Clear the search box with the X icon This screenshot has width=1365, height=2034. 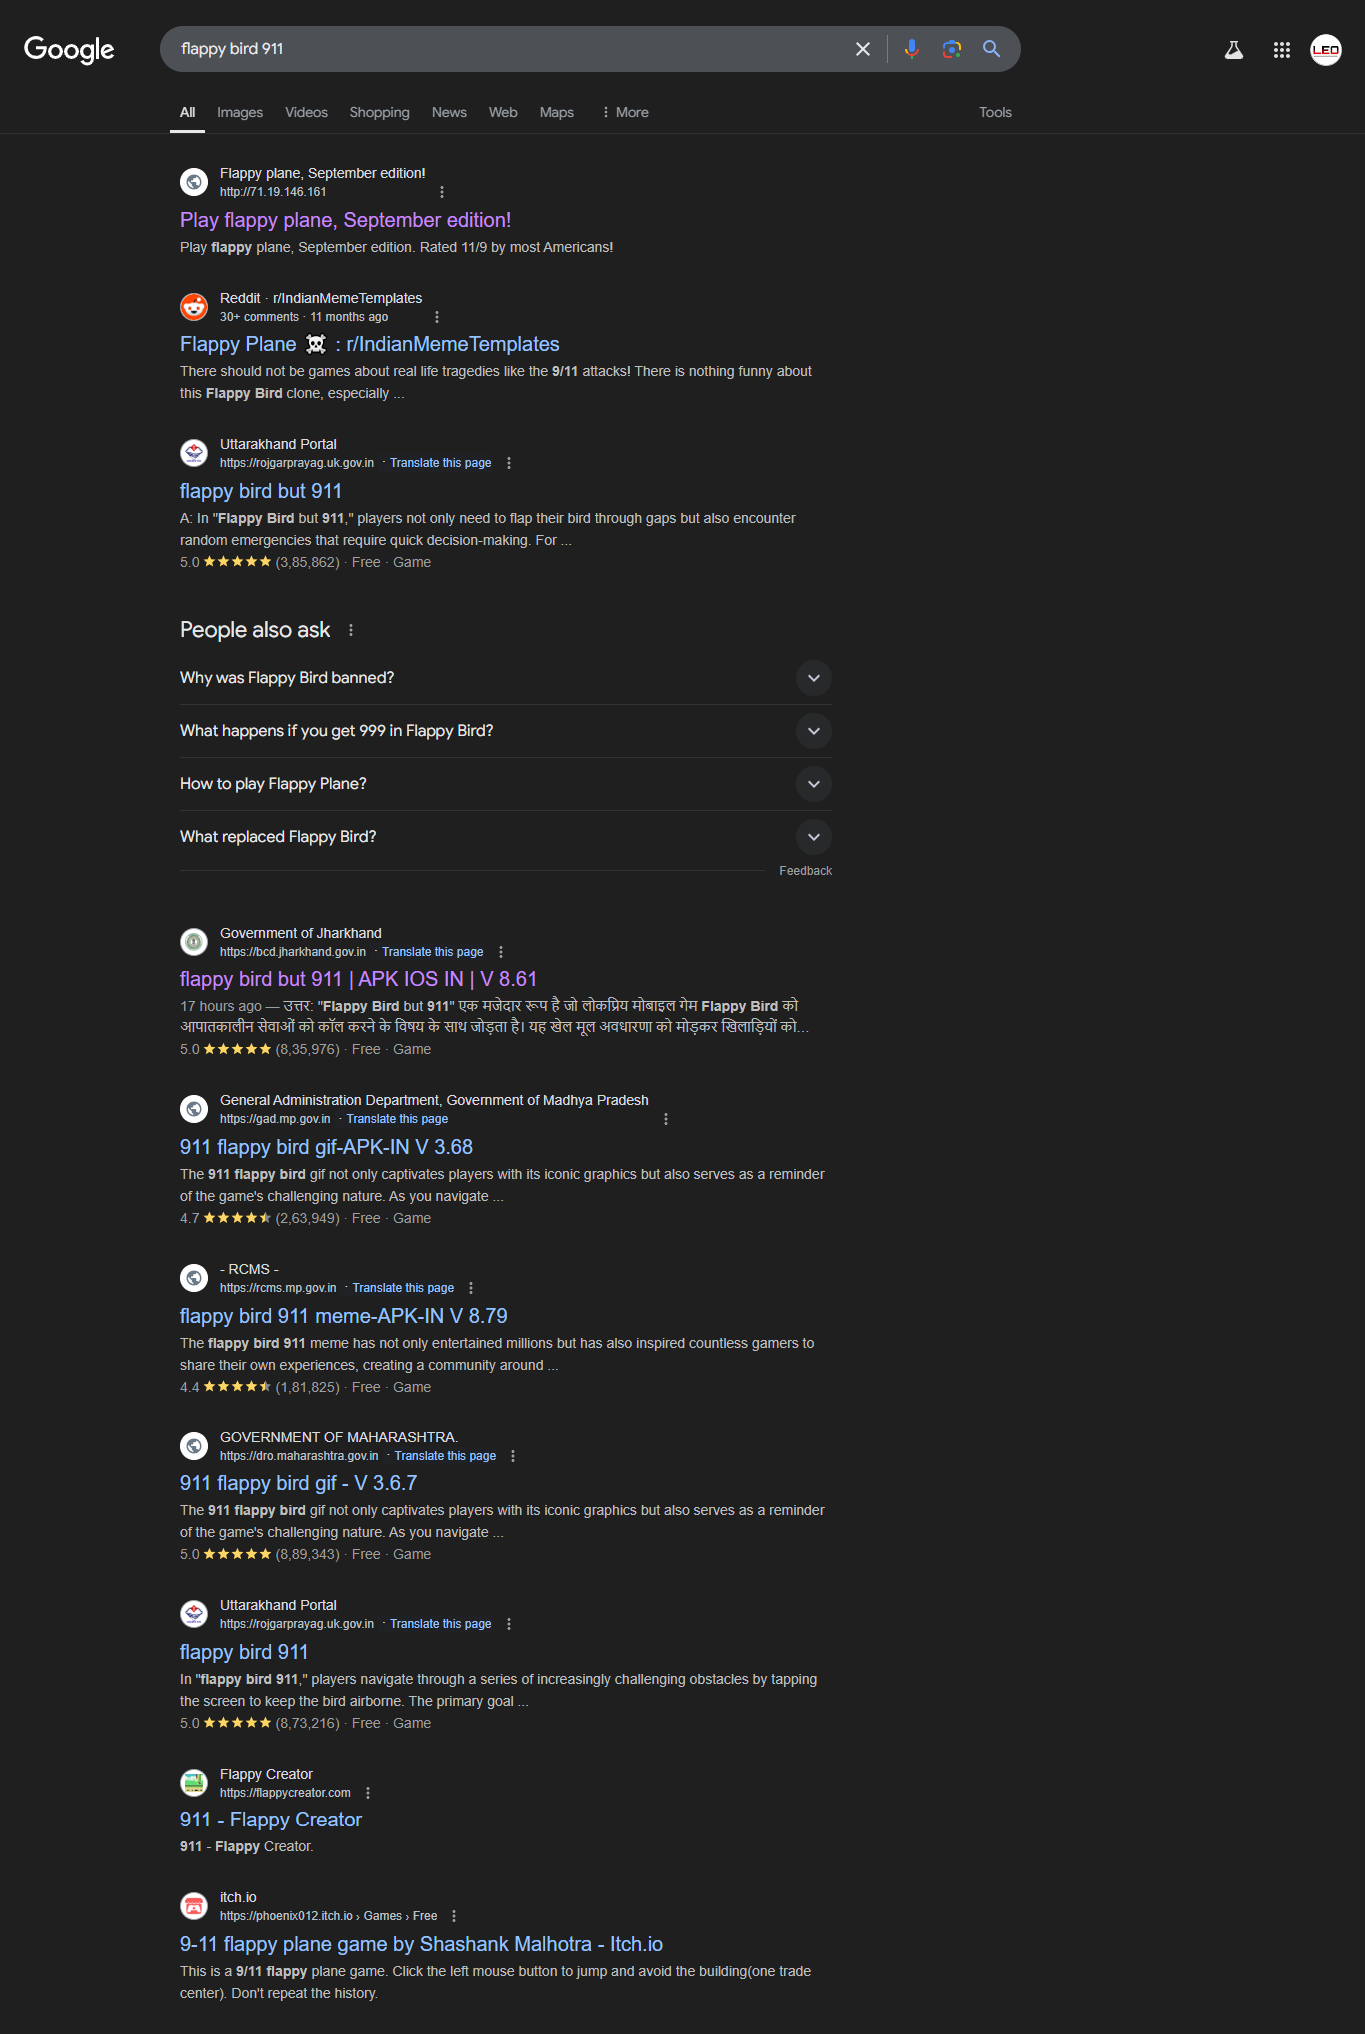[x=863, y=49]
